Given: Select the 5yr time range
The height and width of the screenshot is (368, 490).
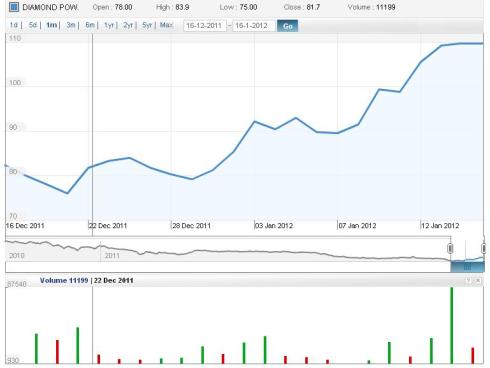Looking at the screenshot, I should click(x=147, y=25).
